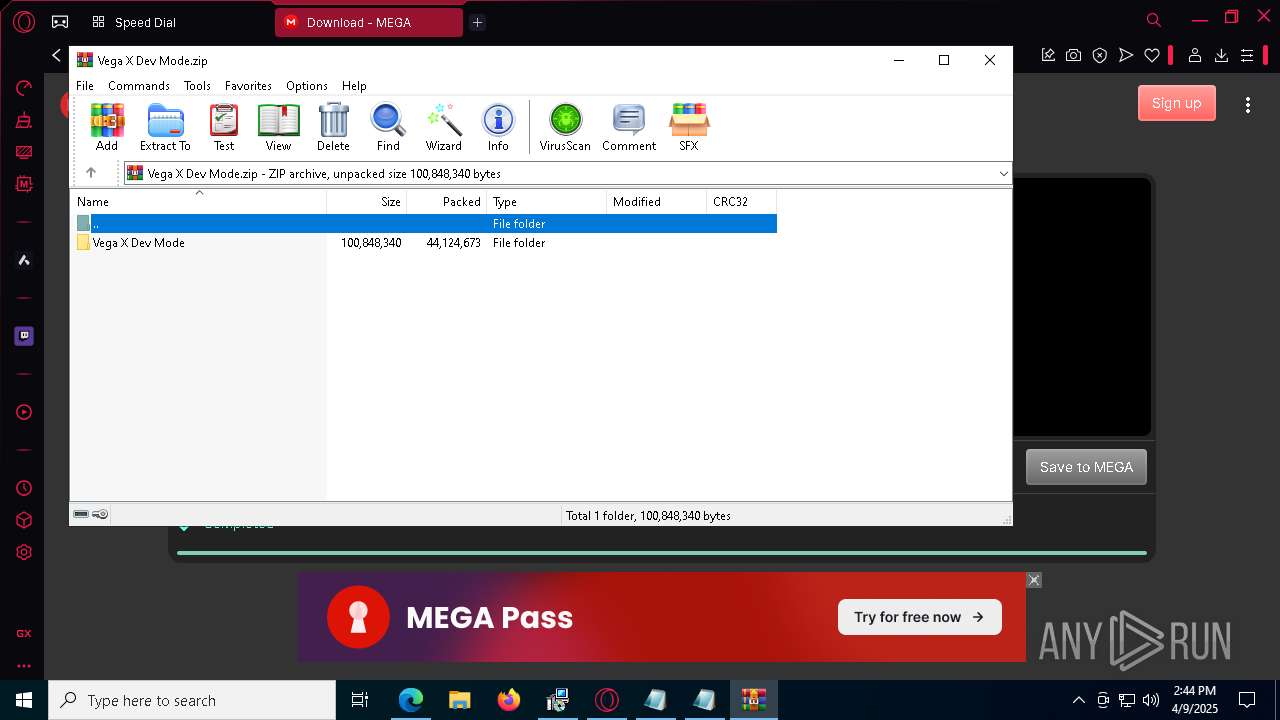This screenshot has width=1280, height=720.
Task: Show archive Info
Action: (x=498, y=127)
